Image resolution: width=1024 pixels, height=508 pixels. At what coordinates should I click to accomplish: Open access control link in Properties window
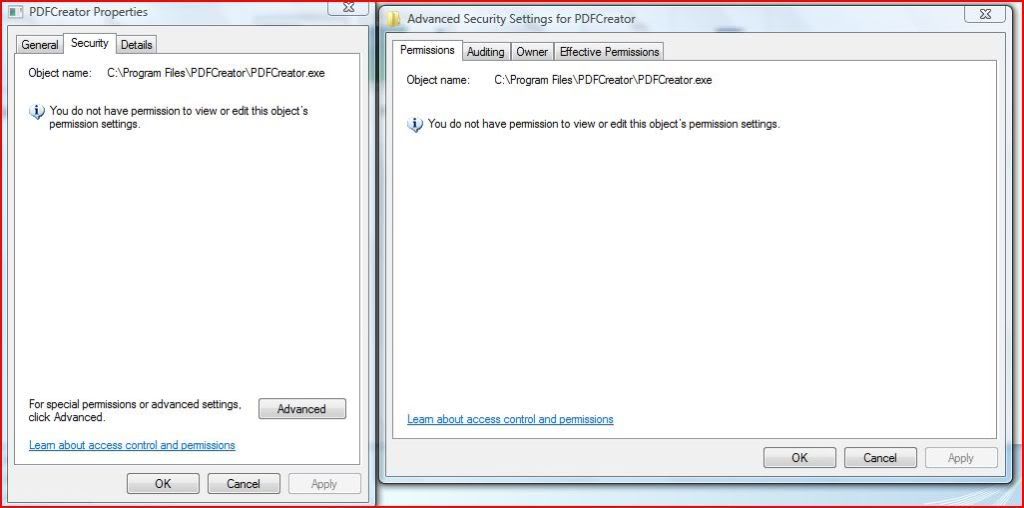(x=132, y=445)
